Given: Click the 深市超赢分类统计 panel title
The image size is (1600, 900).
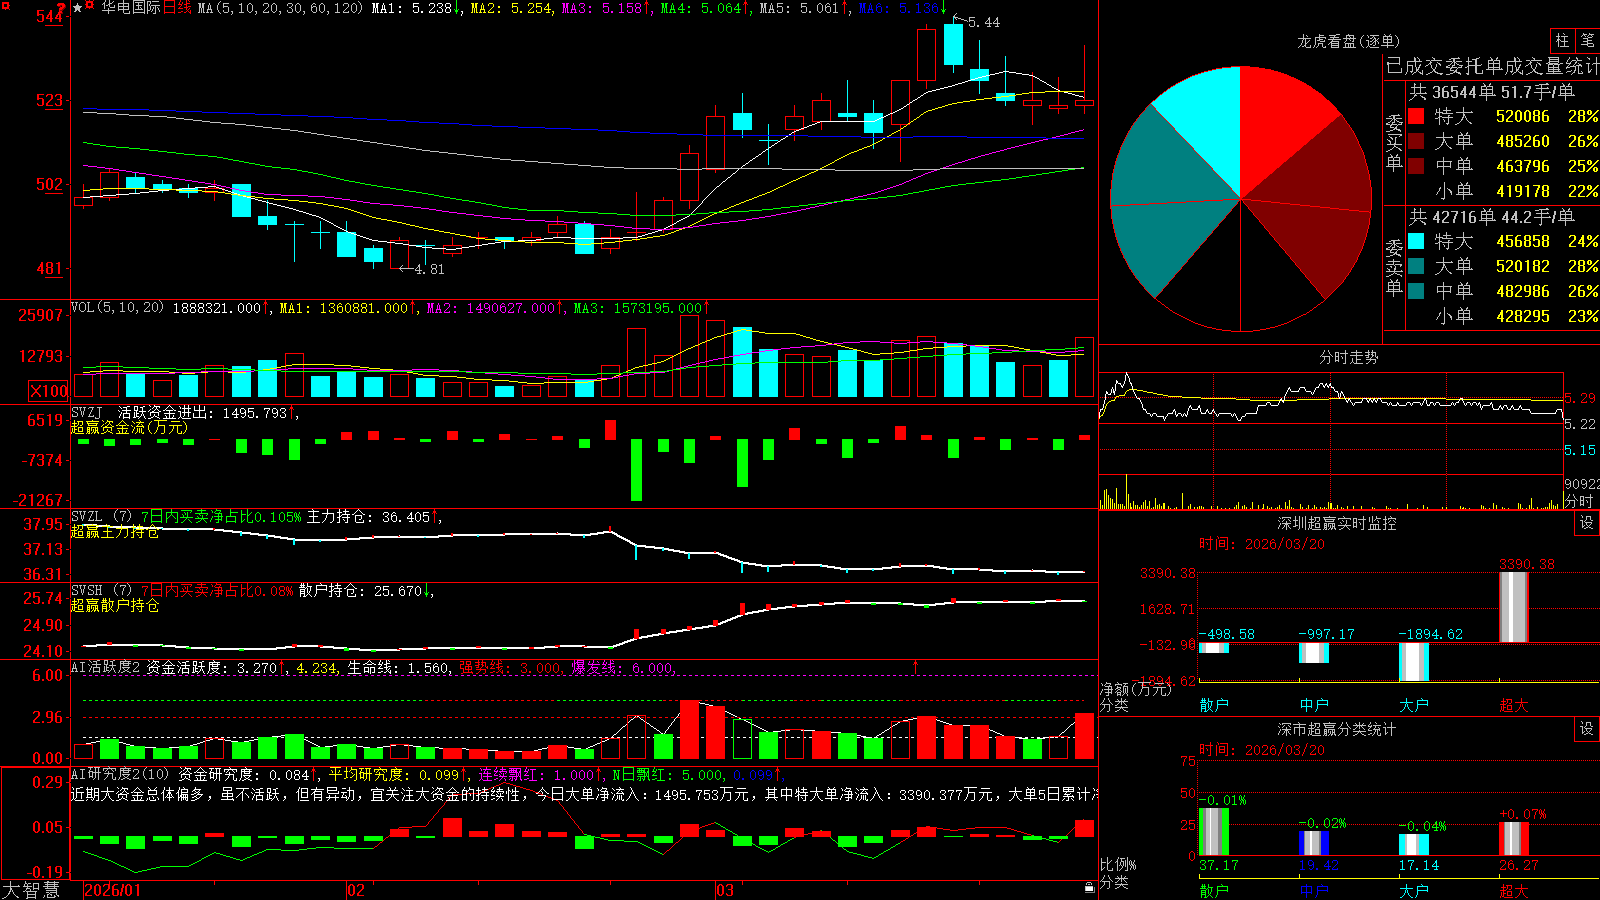Looking at the screenshot, I should coord(1336,729).
